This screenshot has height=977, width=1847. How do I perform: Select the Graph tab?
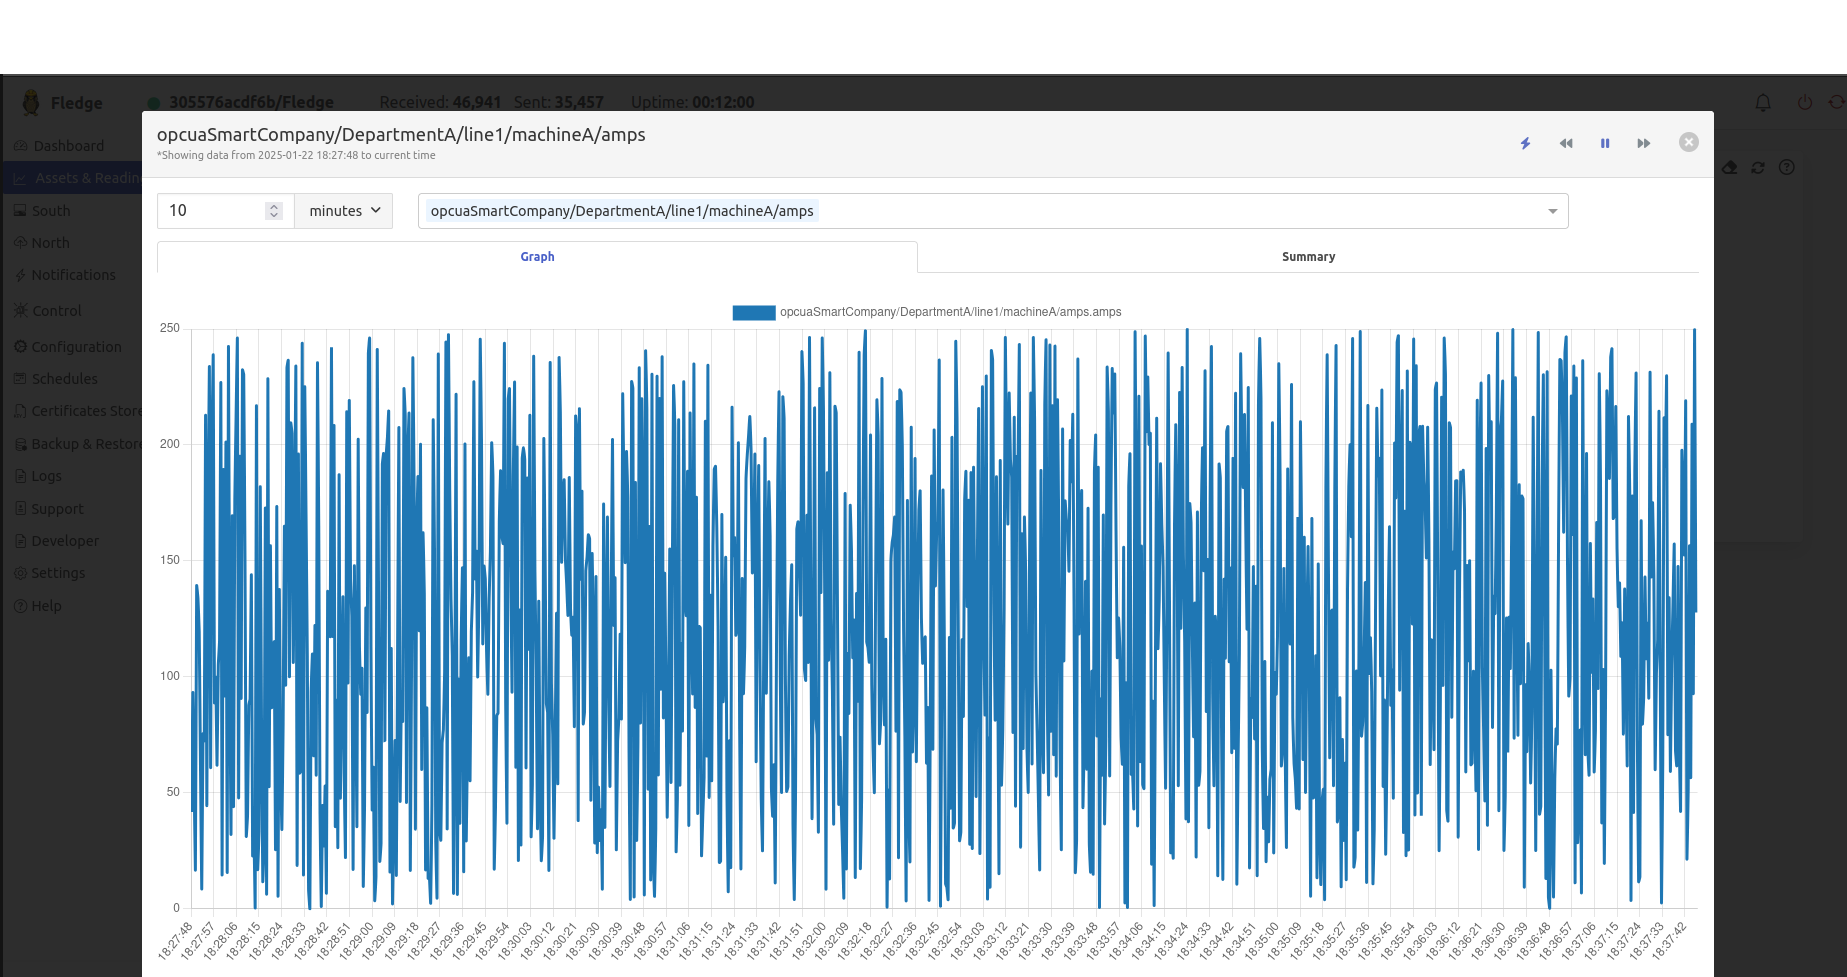(x=537, y=257)
